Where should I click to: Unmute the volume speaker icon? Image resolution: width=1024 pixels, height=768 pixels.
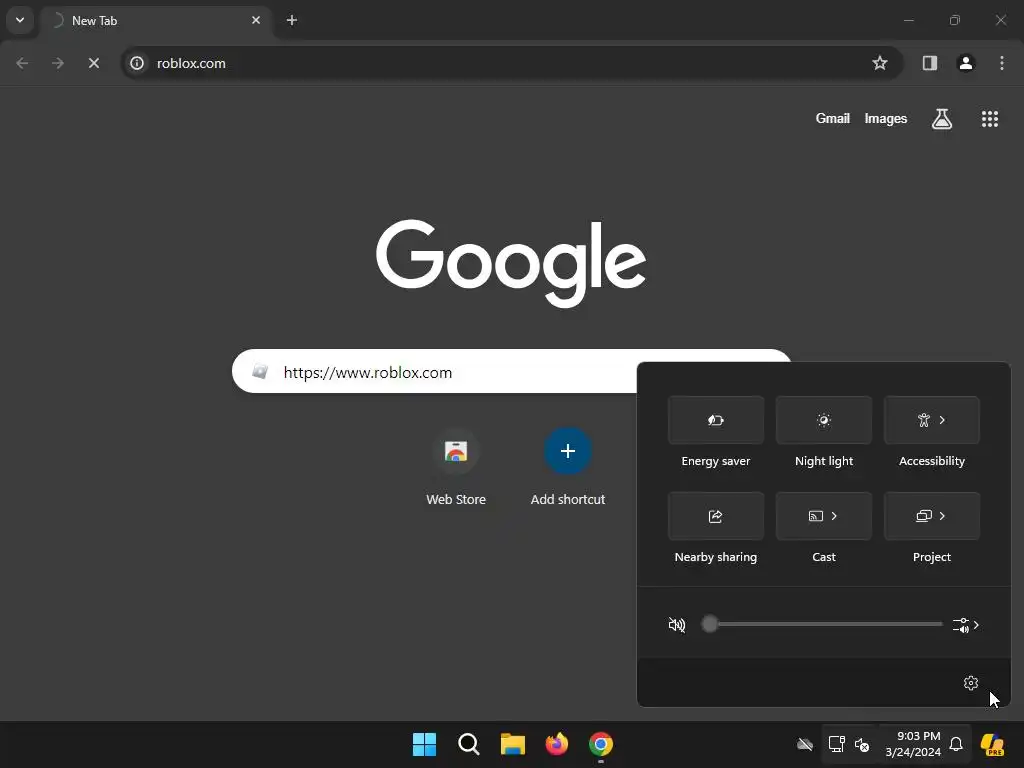[677, 625]
